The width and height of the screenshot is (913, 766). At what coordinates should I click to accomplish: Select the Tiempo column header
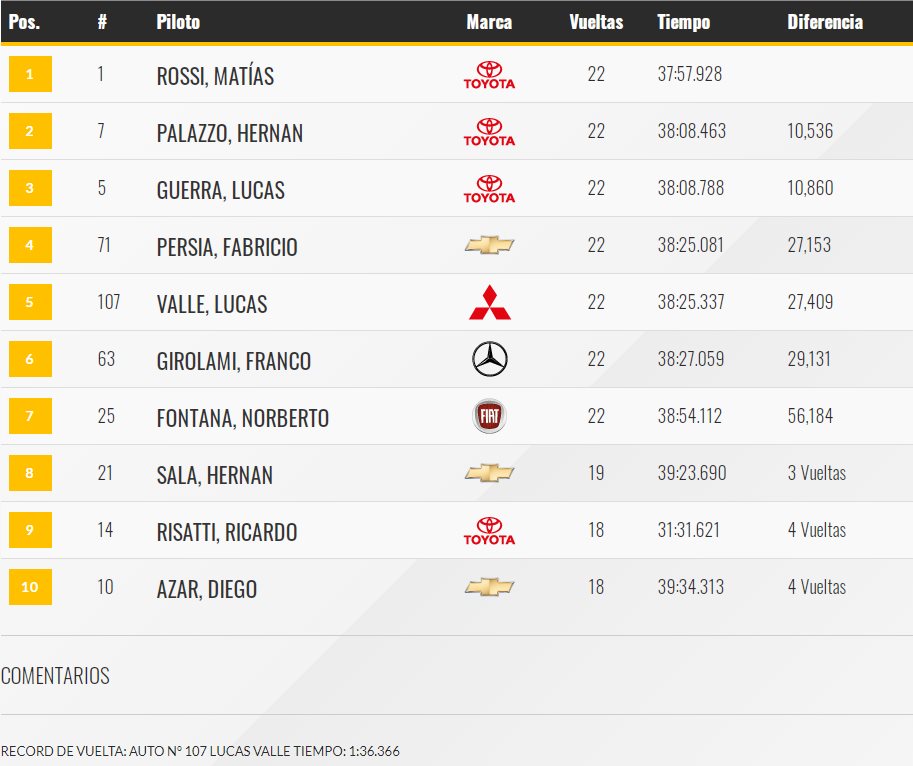684,22
